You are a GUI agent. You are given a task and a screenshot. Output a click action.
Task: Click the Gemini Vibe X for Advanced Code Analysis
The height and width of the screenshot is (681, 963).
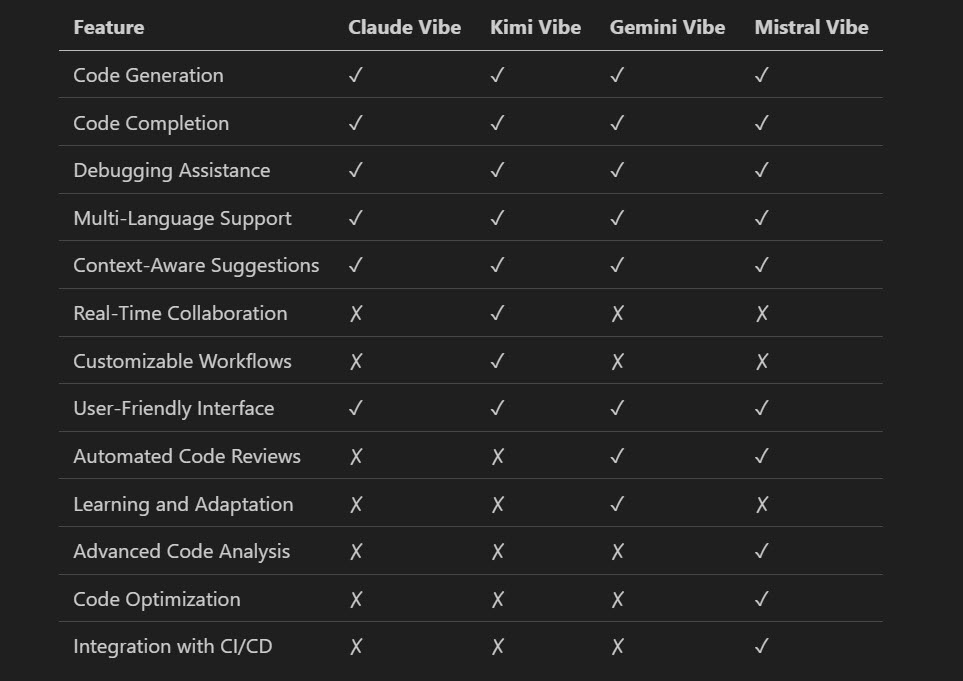pyautogui.click(x=617, y=551)
